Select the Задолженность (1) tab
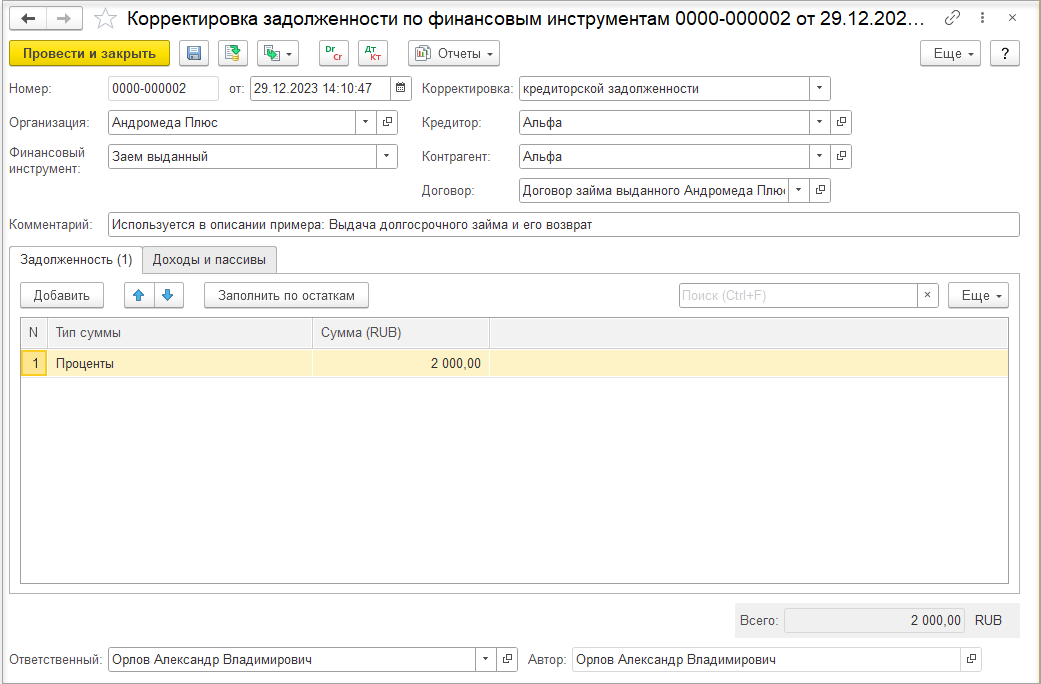 tap(76, 260)
